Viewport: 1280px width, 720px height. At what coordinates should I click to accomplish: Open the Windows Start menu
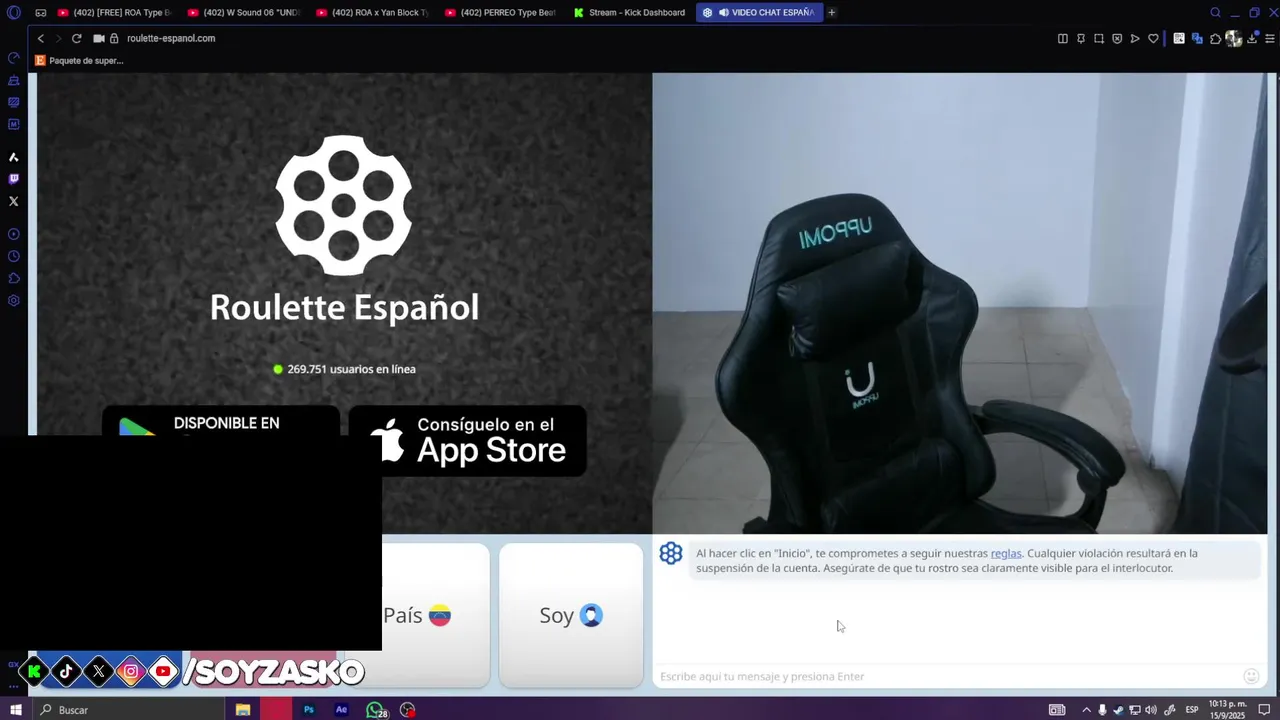[15, 710]
